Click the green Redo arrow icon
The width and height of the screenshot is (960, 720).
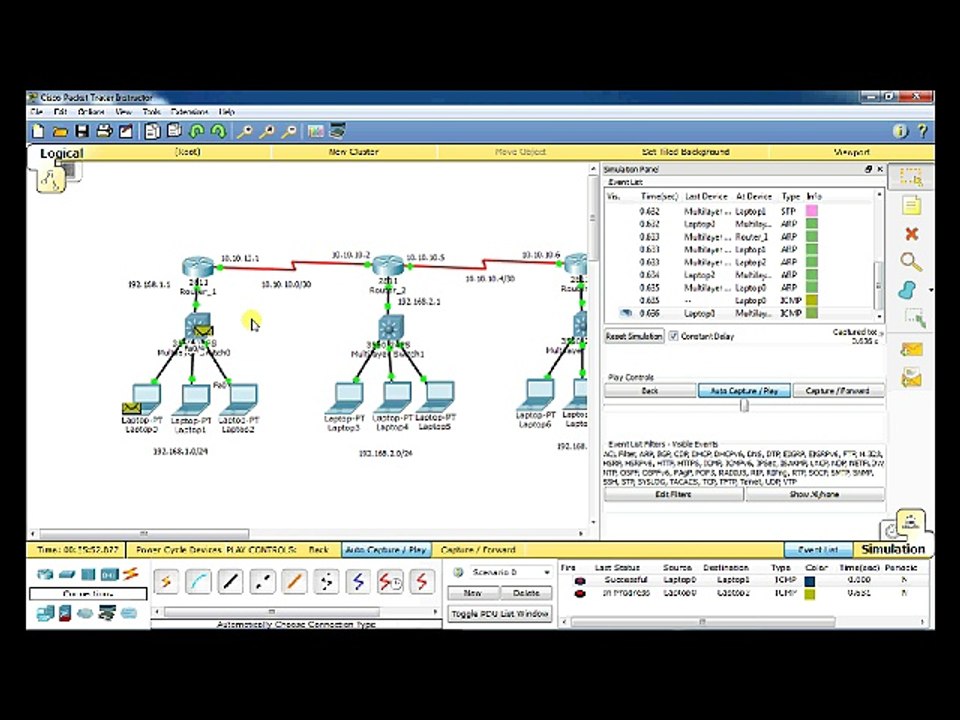(x=219, y=131)
